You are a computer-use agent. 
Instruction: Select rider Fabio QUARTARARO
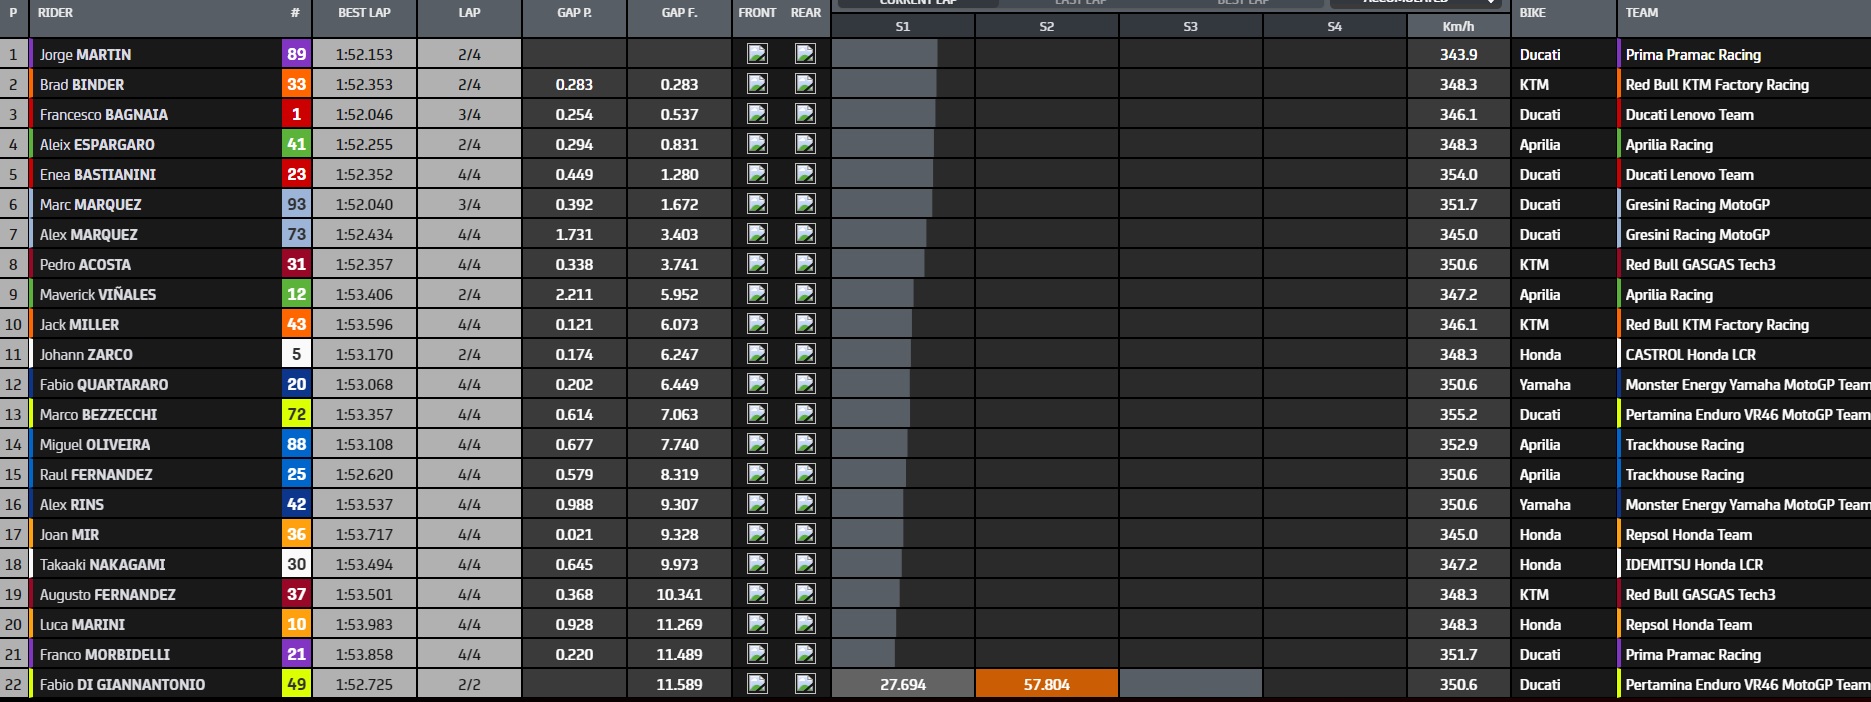(x=104, y=384)
